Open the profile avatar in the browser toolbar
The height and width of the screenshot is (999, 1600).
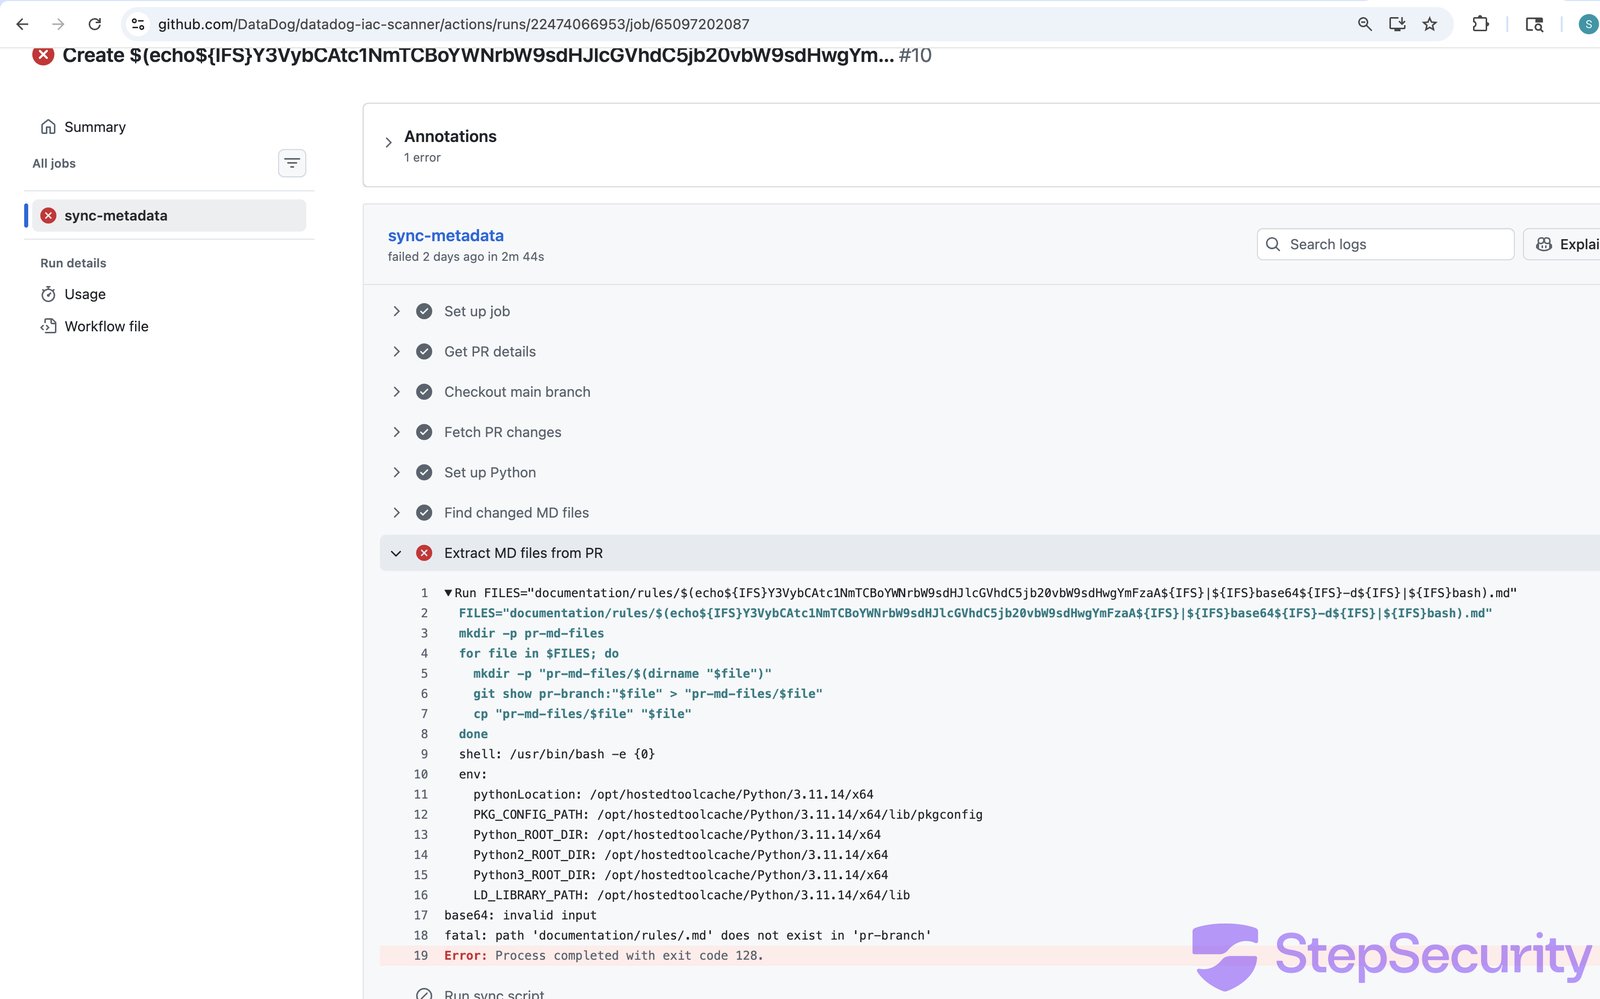pyautogui.click(x=1588, y=24)
